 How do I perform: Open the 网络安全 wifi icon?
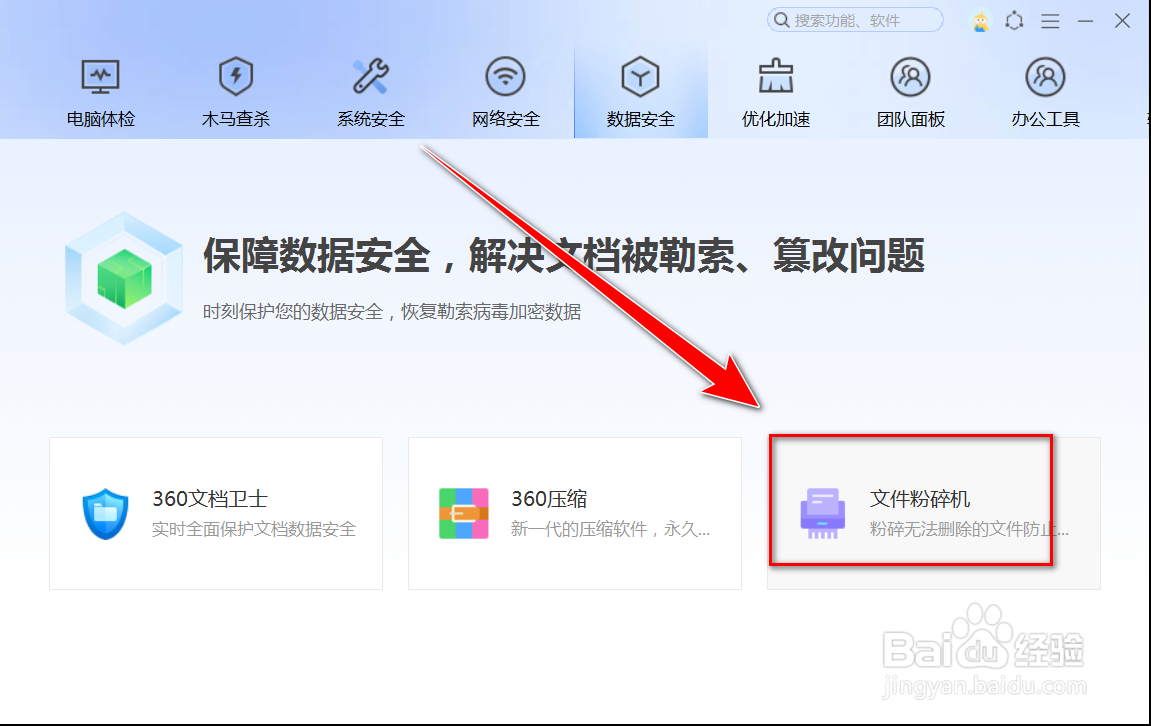click(x=506, y=76)
